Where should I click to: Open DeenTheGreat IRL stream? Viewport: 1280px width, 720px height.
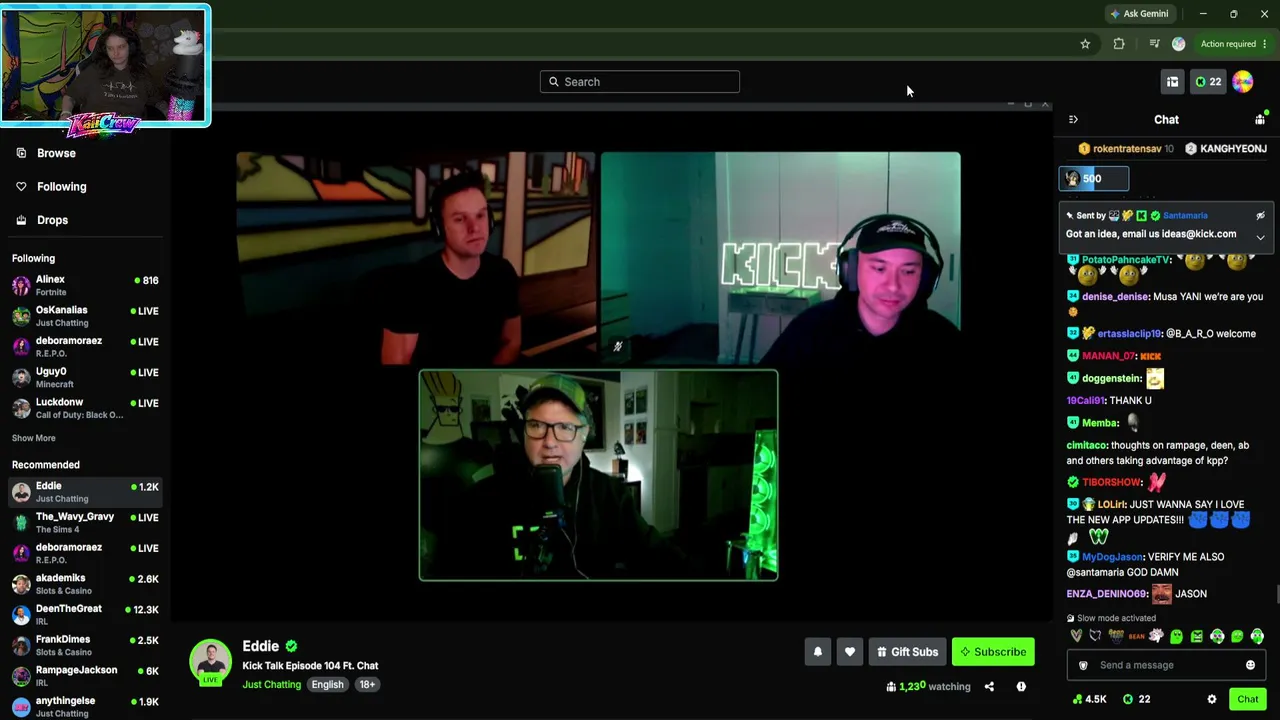(x=85, y=614)
